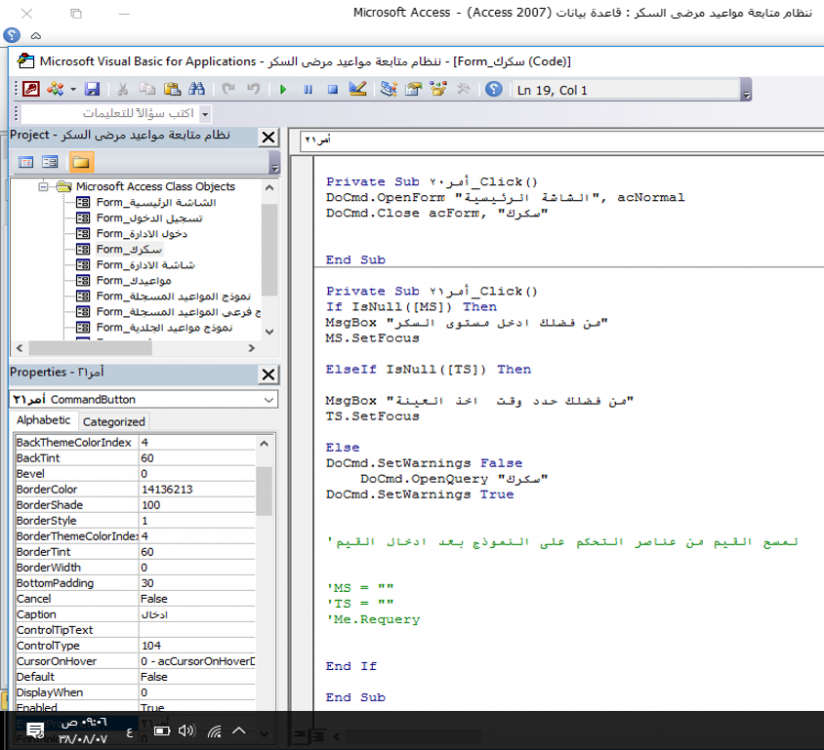Viewport: 824px width, 750px height.
Task: Click the Cancel property value False
Action: [197, 599]
